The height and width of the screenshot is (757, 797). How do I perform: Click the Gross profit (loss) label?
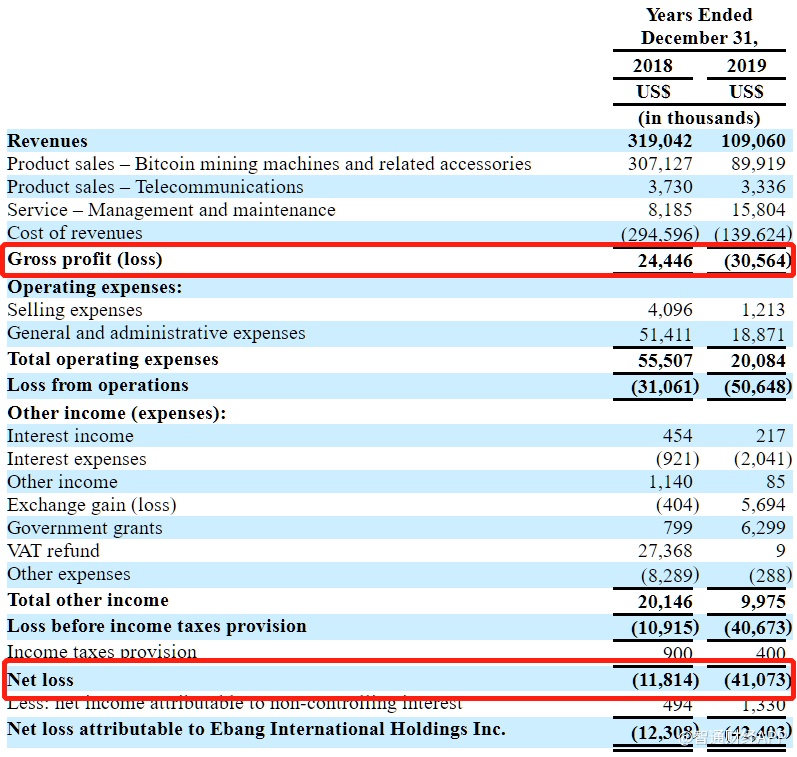coord(84,260)
